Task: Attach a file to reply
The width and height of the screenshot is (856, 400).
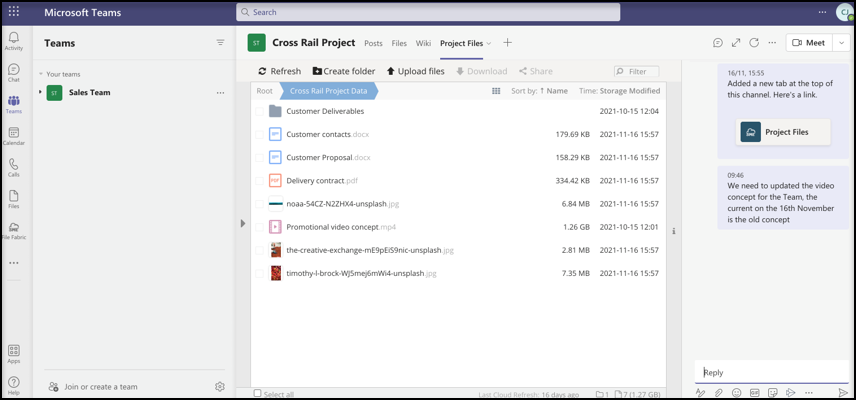Action: coord(718,393)
